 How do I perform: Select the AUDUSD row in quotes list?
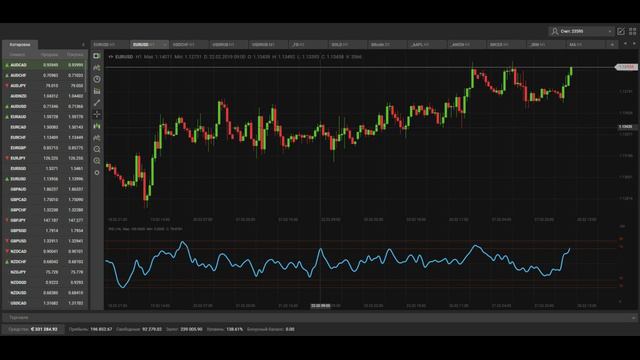pyautogui.click(x=44, y=107)
